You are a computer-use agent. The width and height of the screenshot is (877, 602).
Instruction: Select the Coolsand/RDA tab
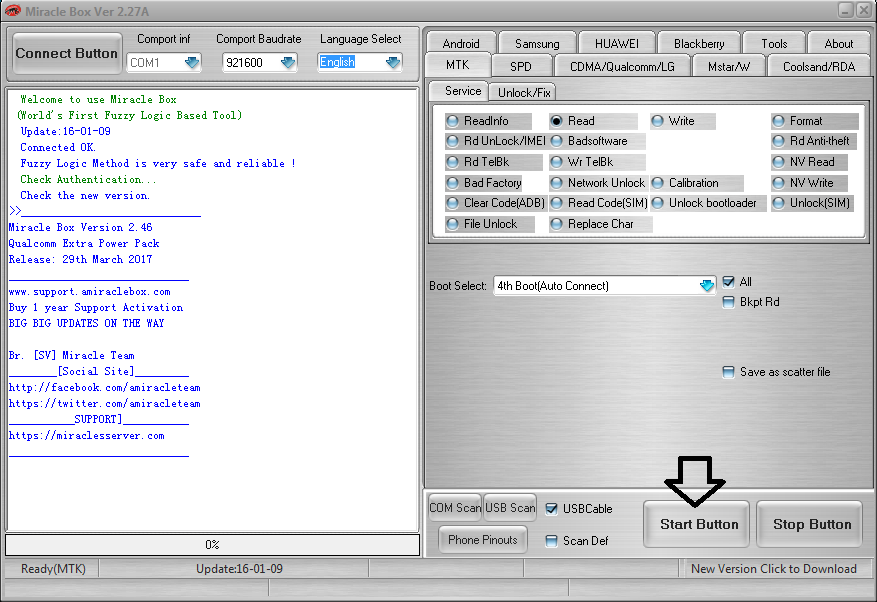click(x=819, y=67)
